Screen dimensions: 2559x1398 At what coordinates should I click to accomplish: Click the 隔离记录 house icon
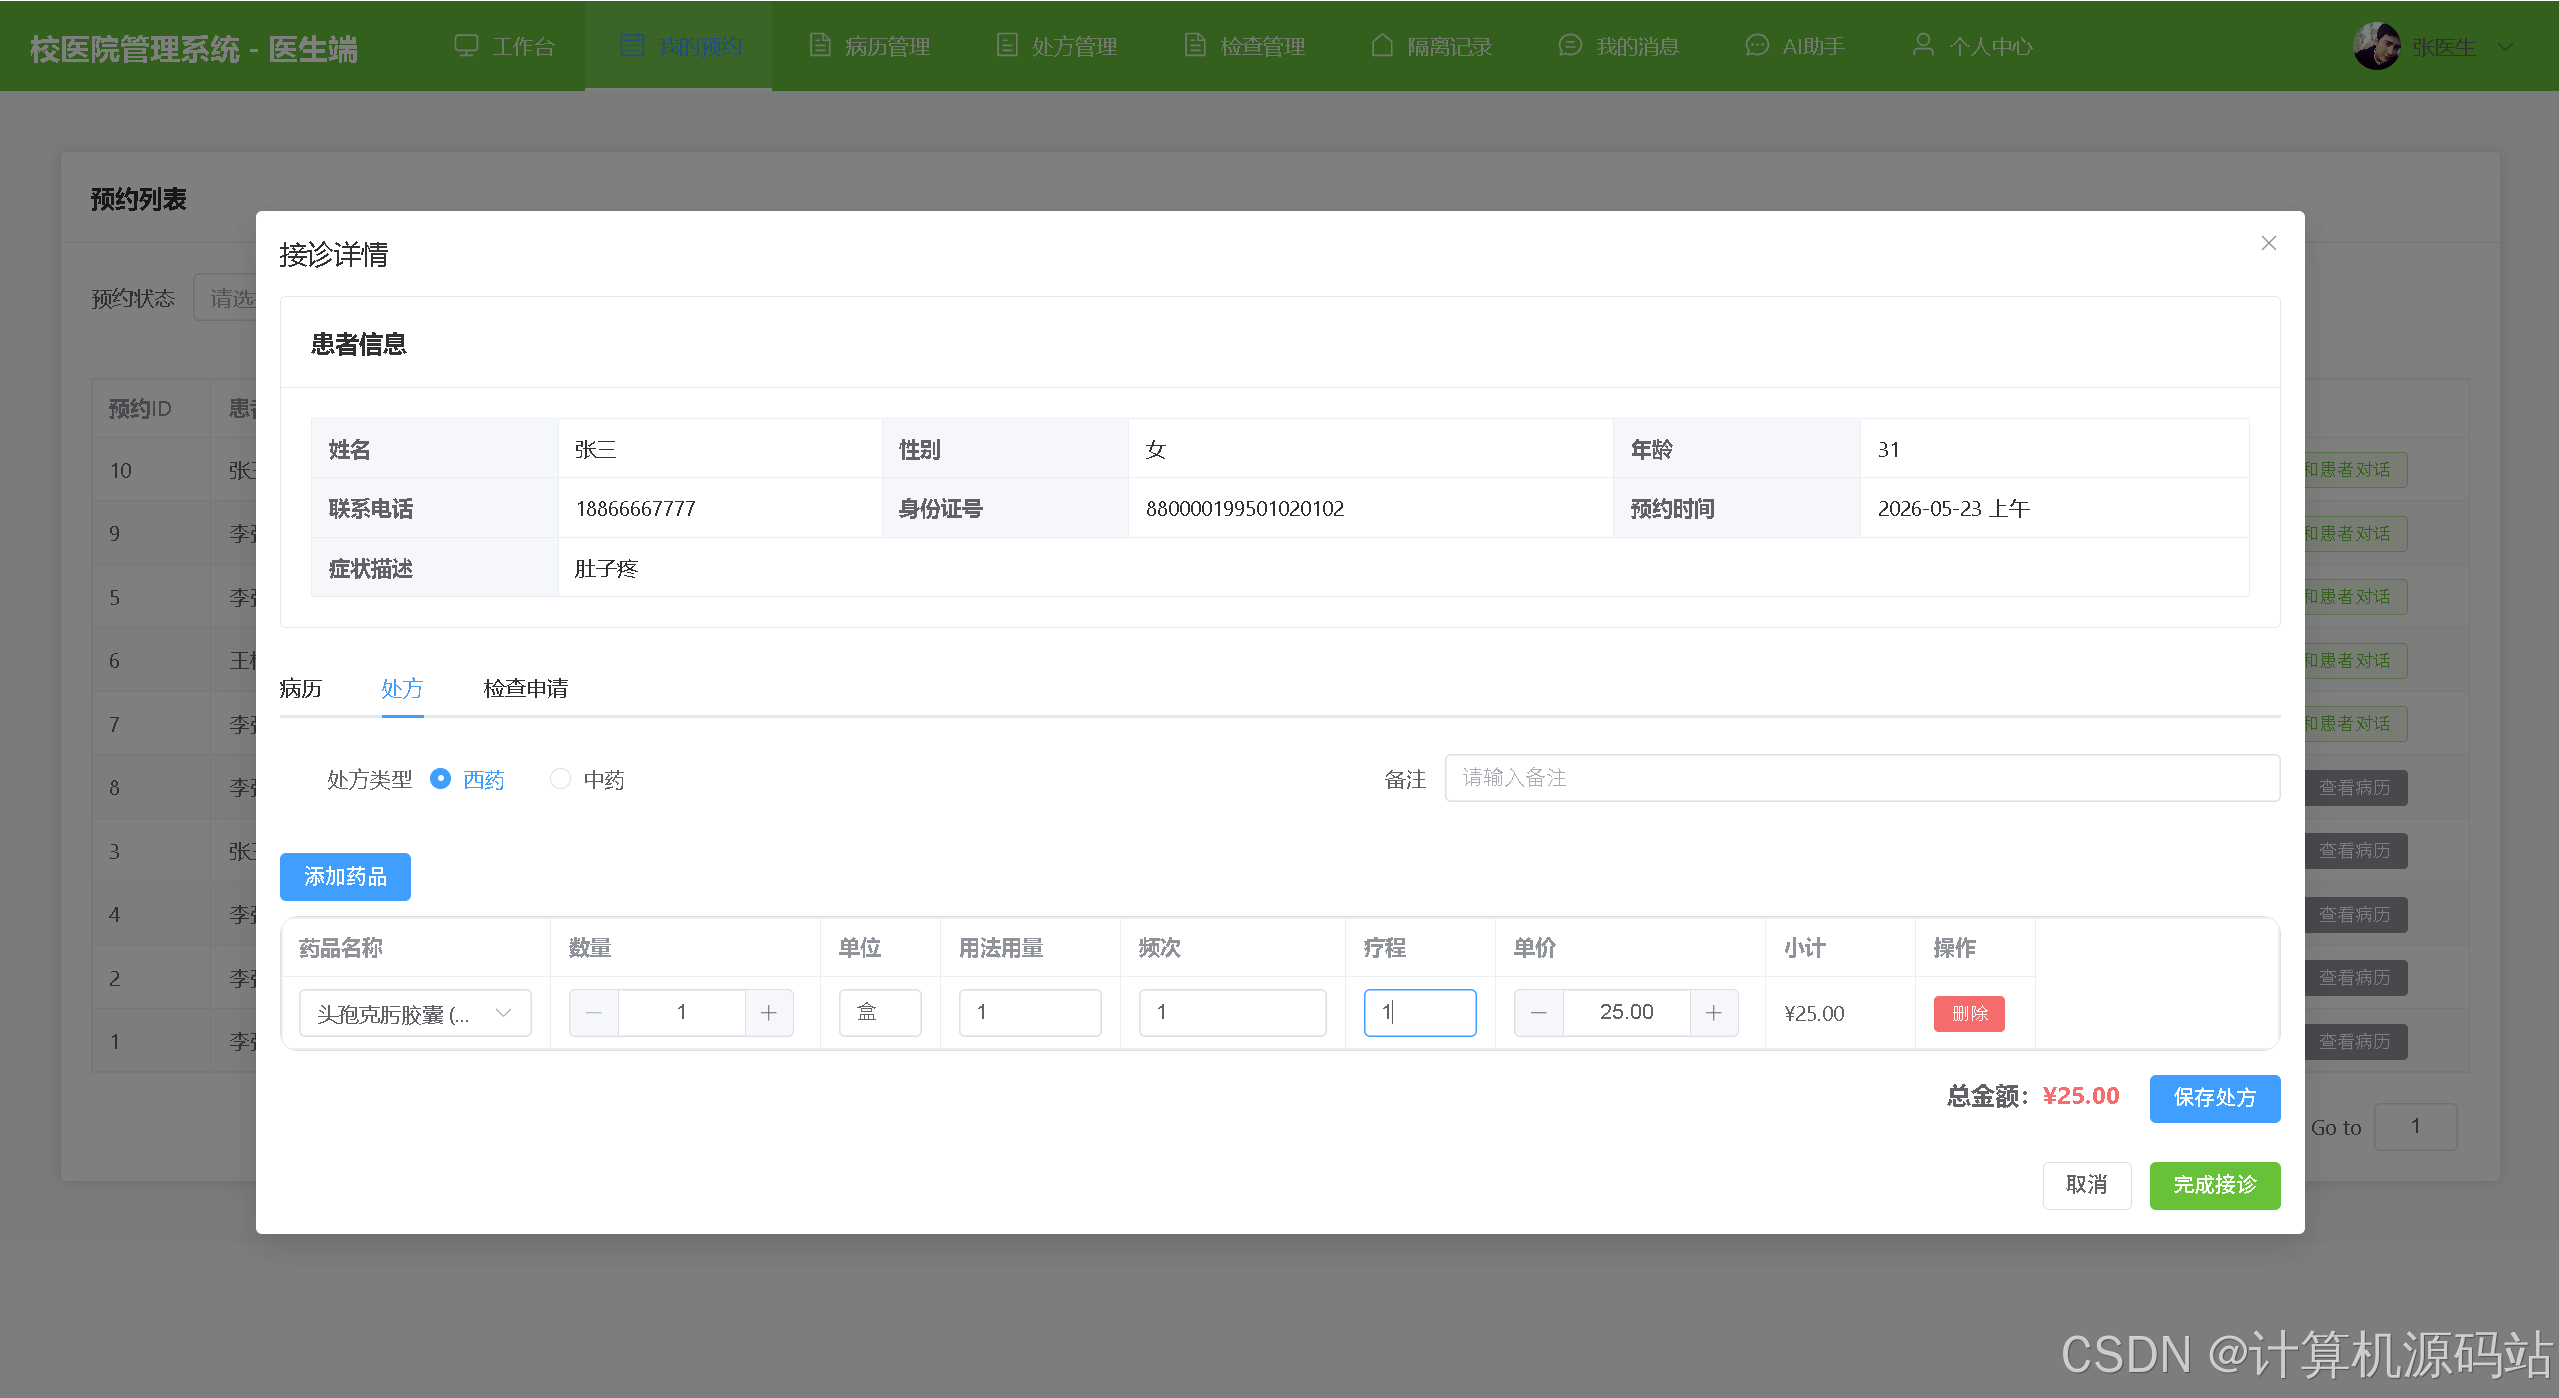click(1382, 46)
